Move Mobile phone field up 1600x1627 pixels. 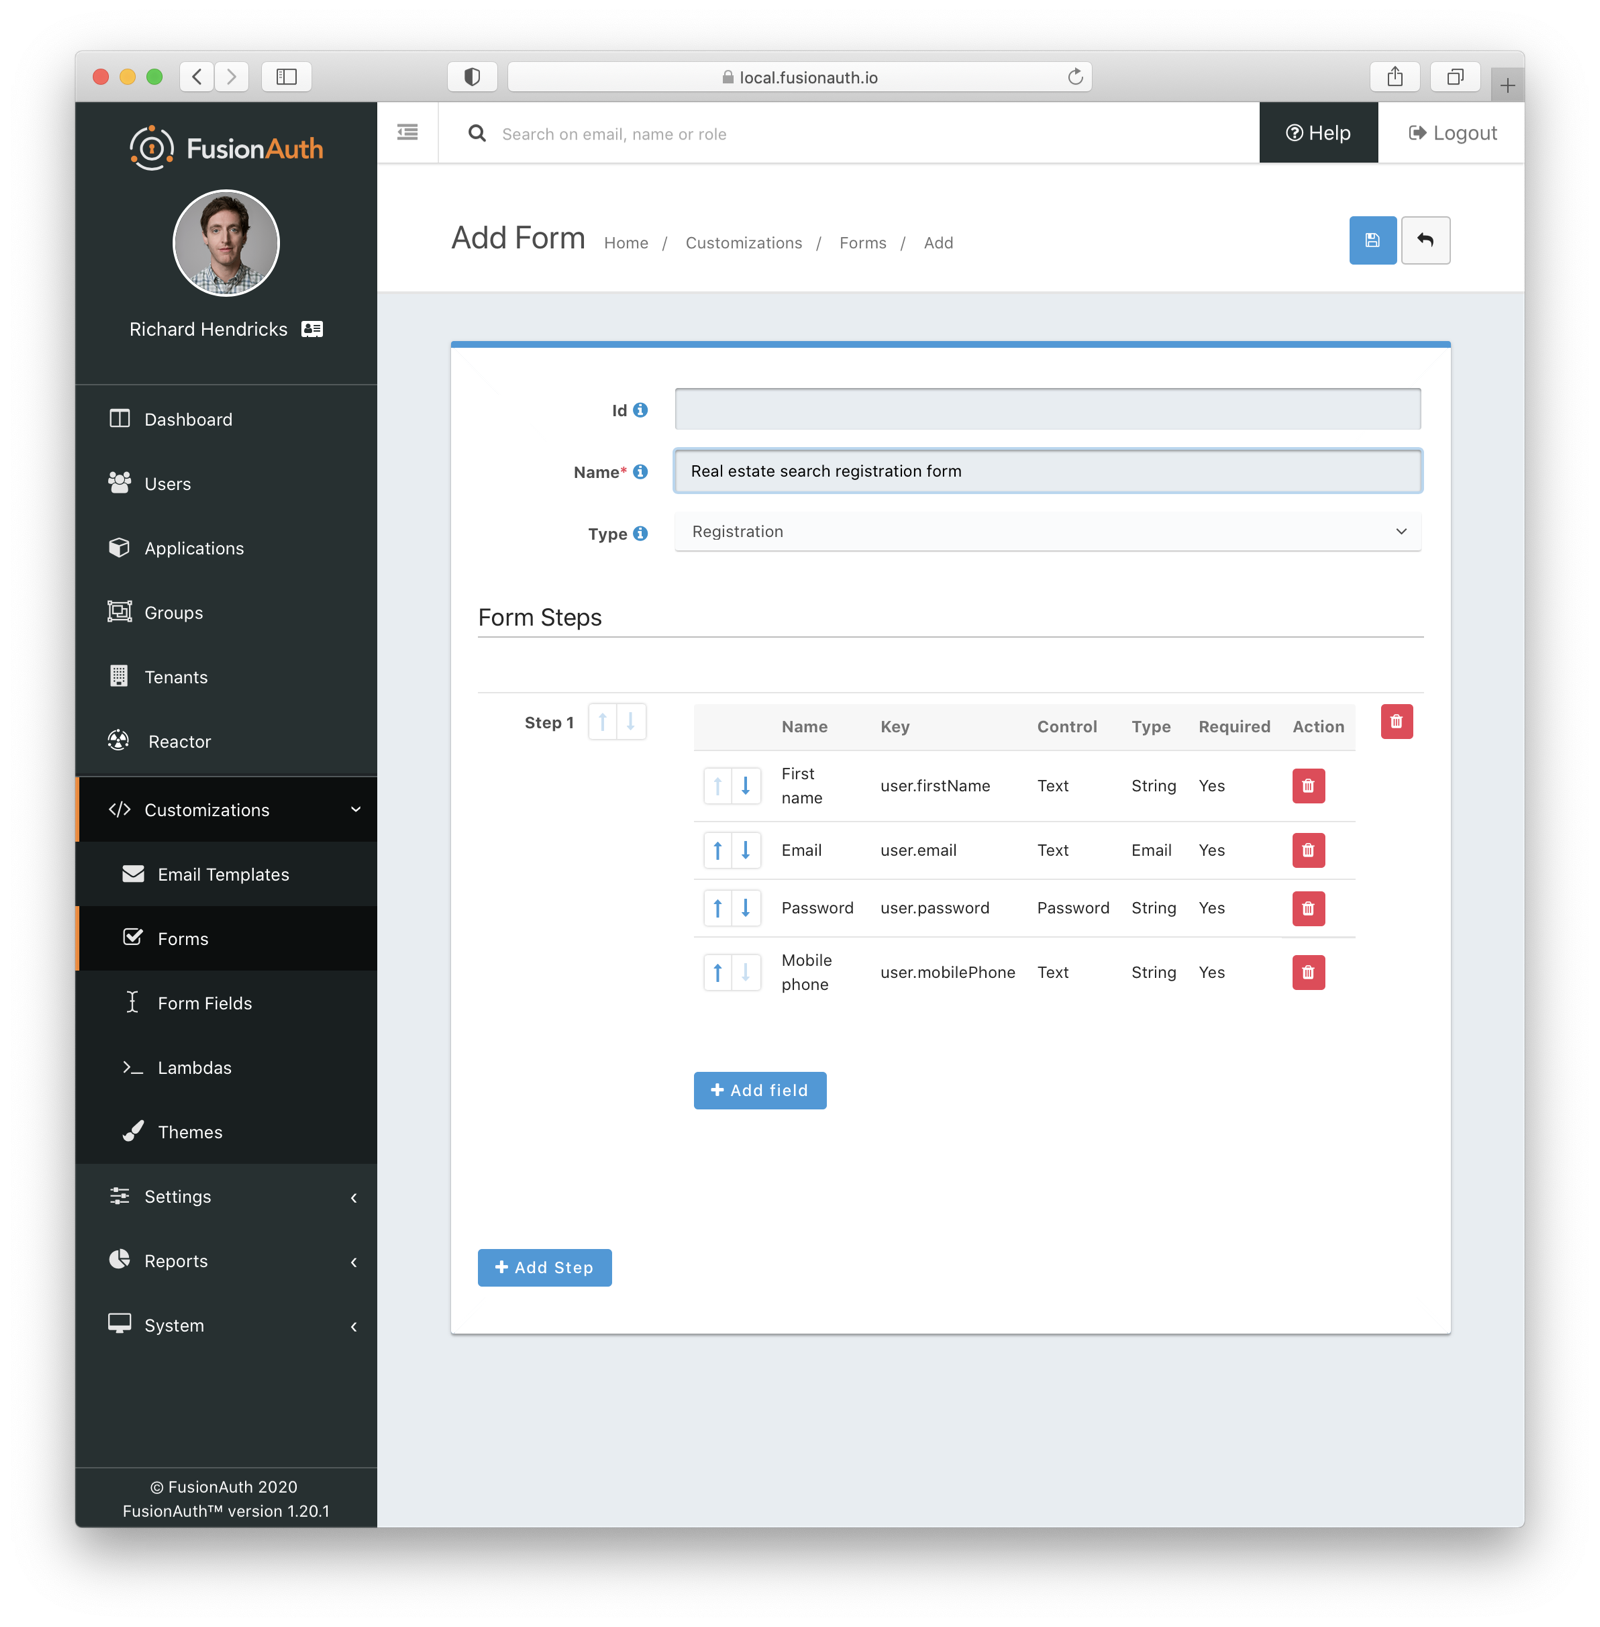718,972
